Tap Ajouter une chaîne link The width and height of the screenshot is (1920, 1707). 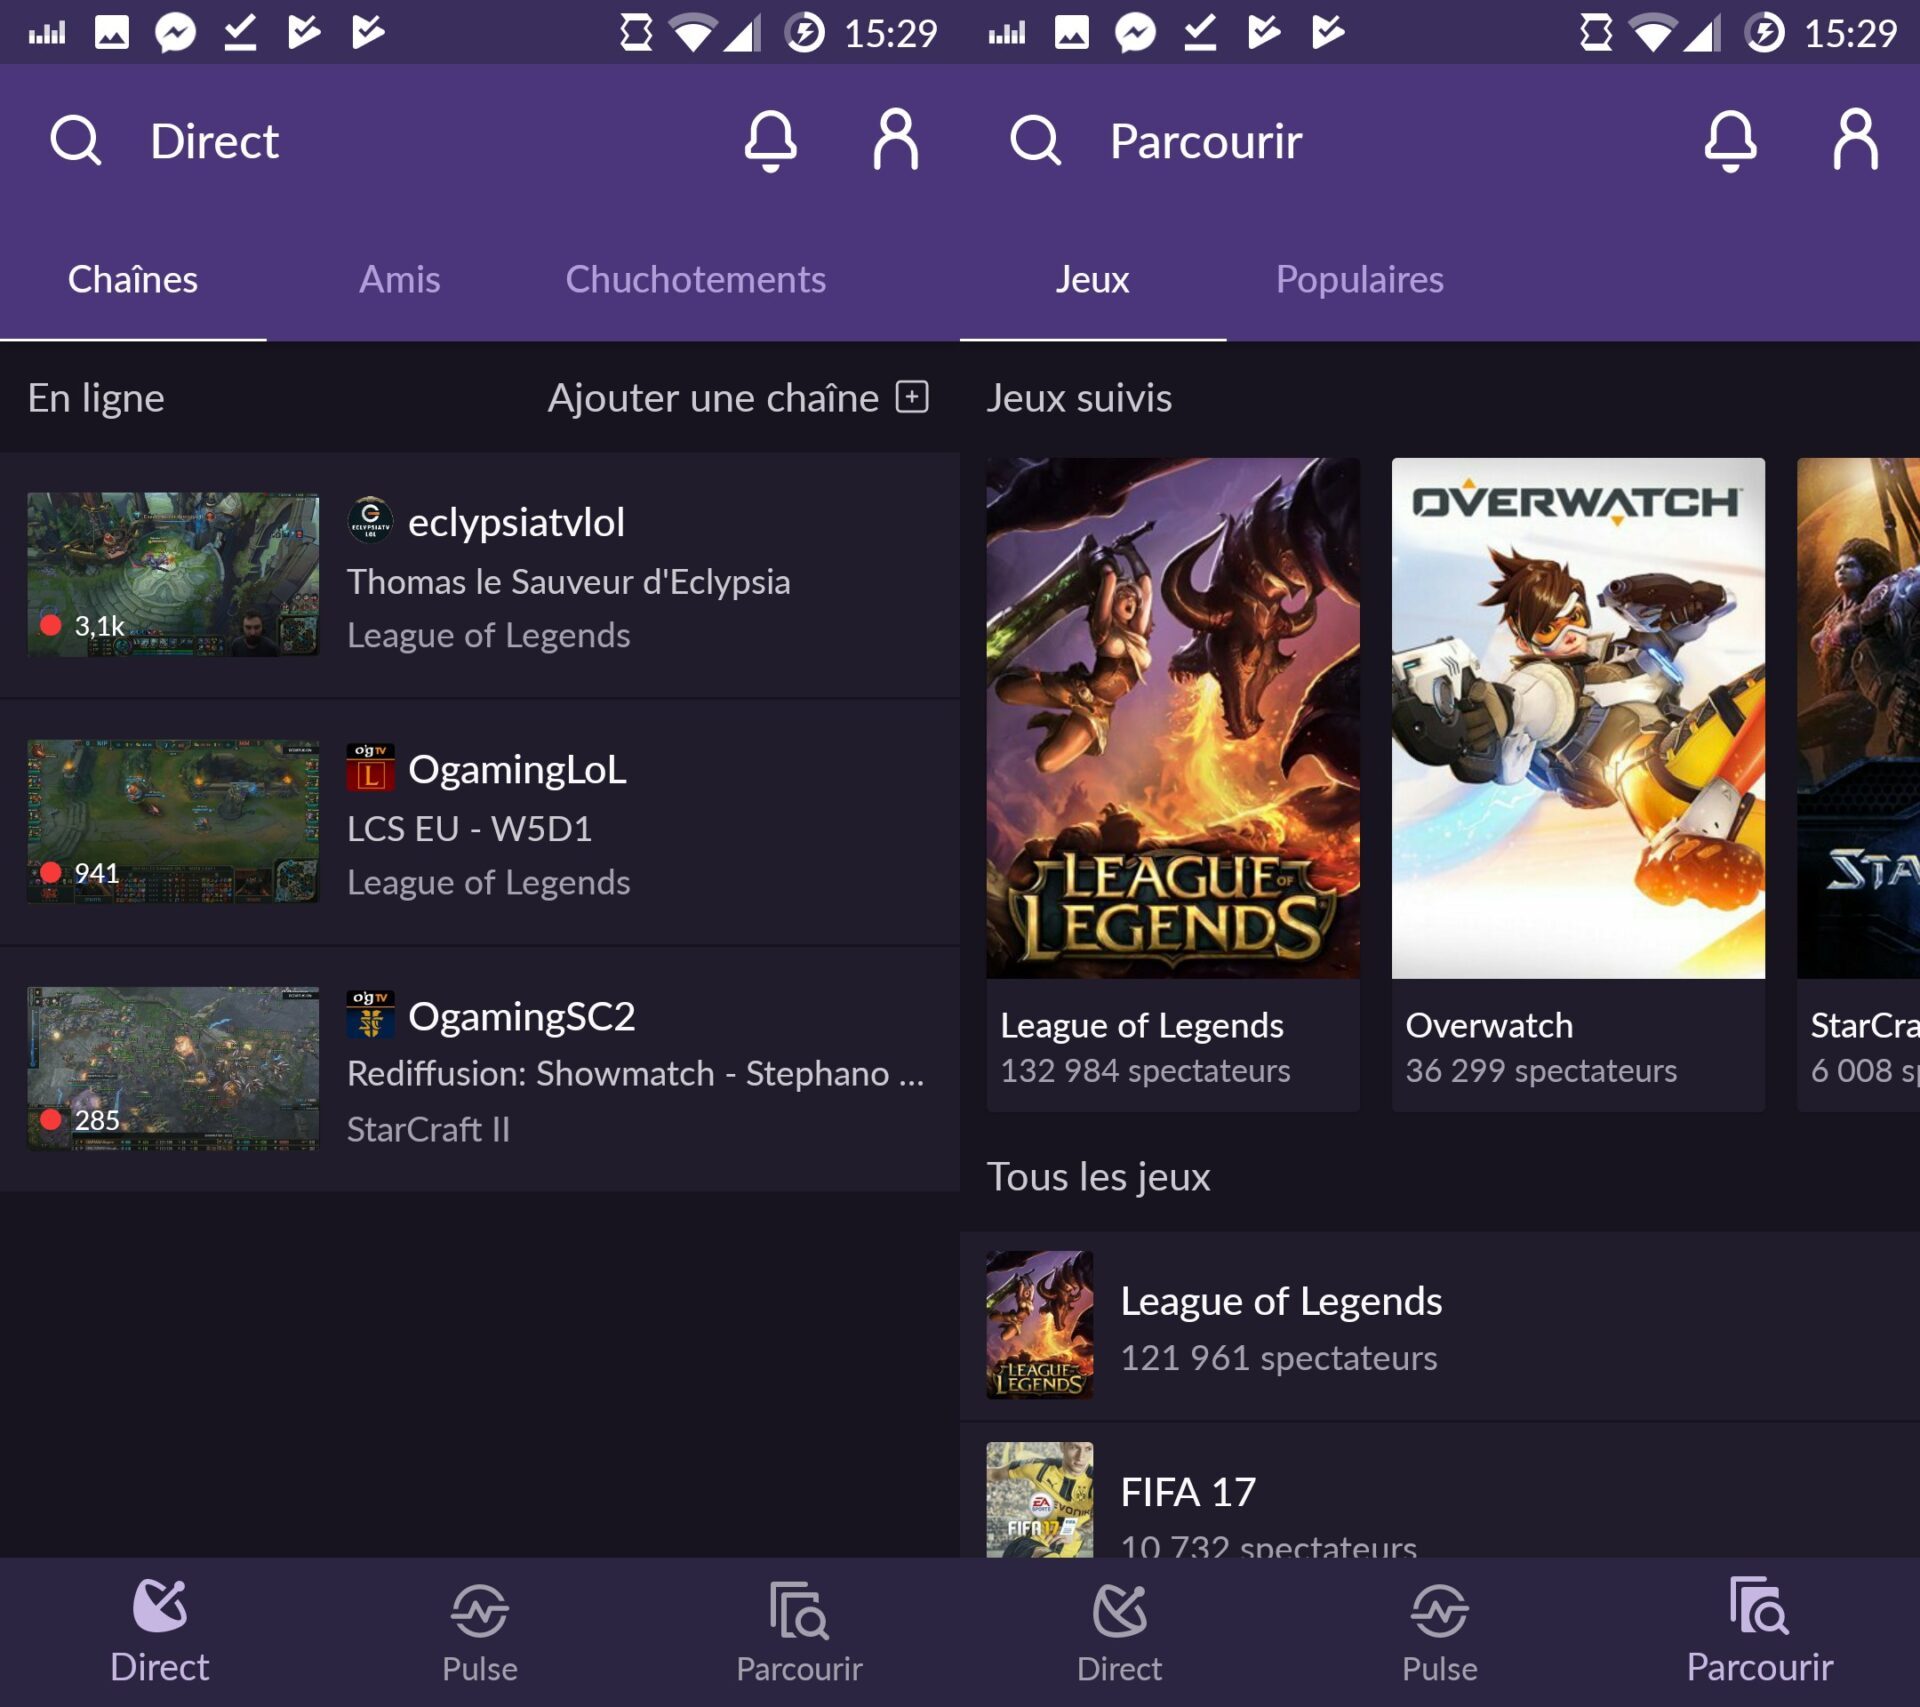[712, 398]
